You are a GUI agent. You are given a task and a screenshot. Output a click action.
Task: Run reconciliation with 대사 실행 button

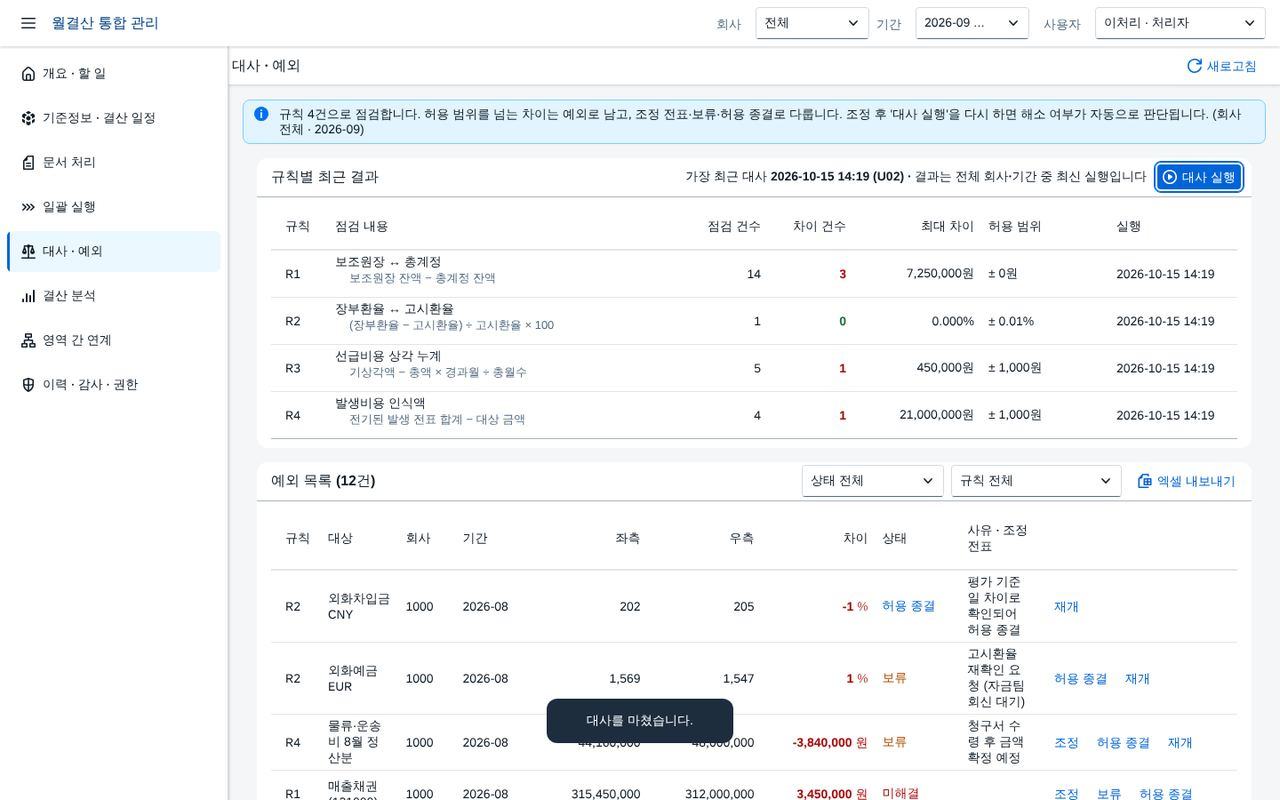pyautogui.click(x=1199, y=177)
